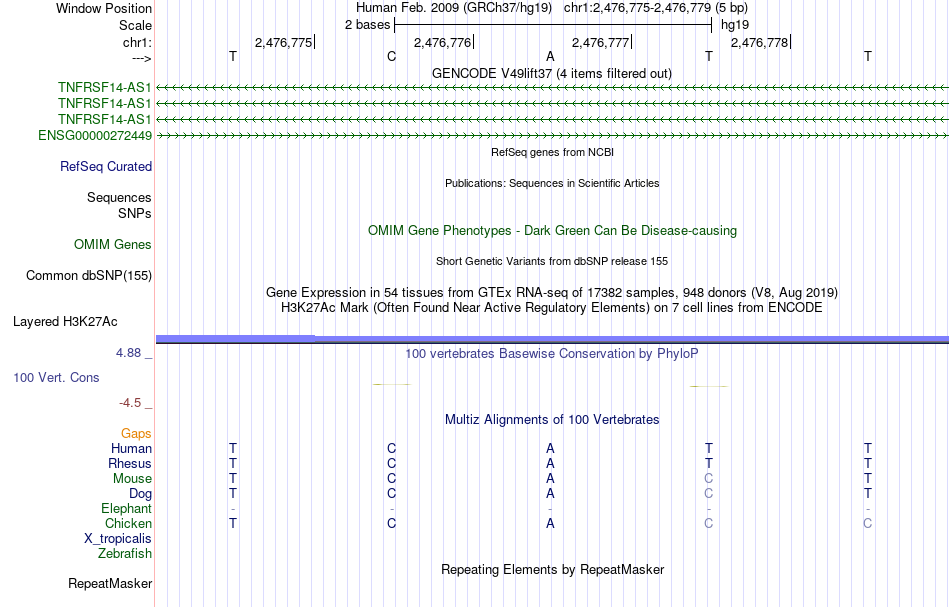The width and height of the screenshot is (950, 607).
Task: Select the Dog alignment row label
Action: point(140,494)
